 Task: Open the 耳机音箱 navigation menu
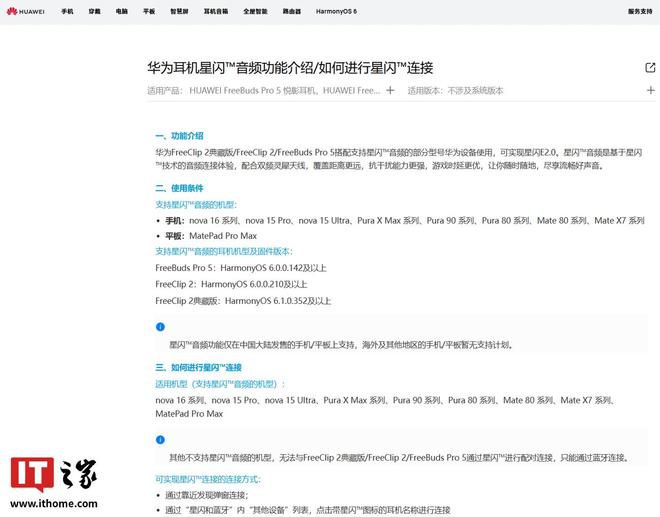pos(216,11)
